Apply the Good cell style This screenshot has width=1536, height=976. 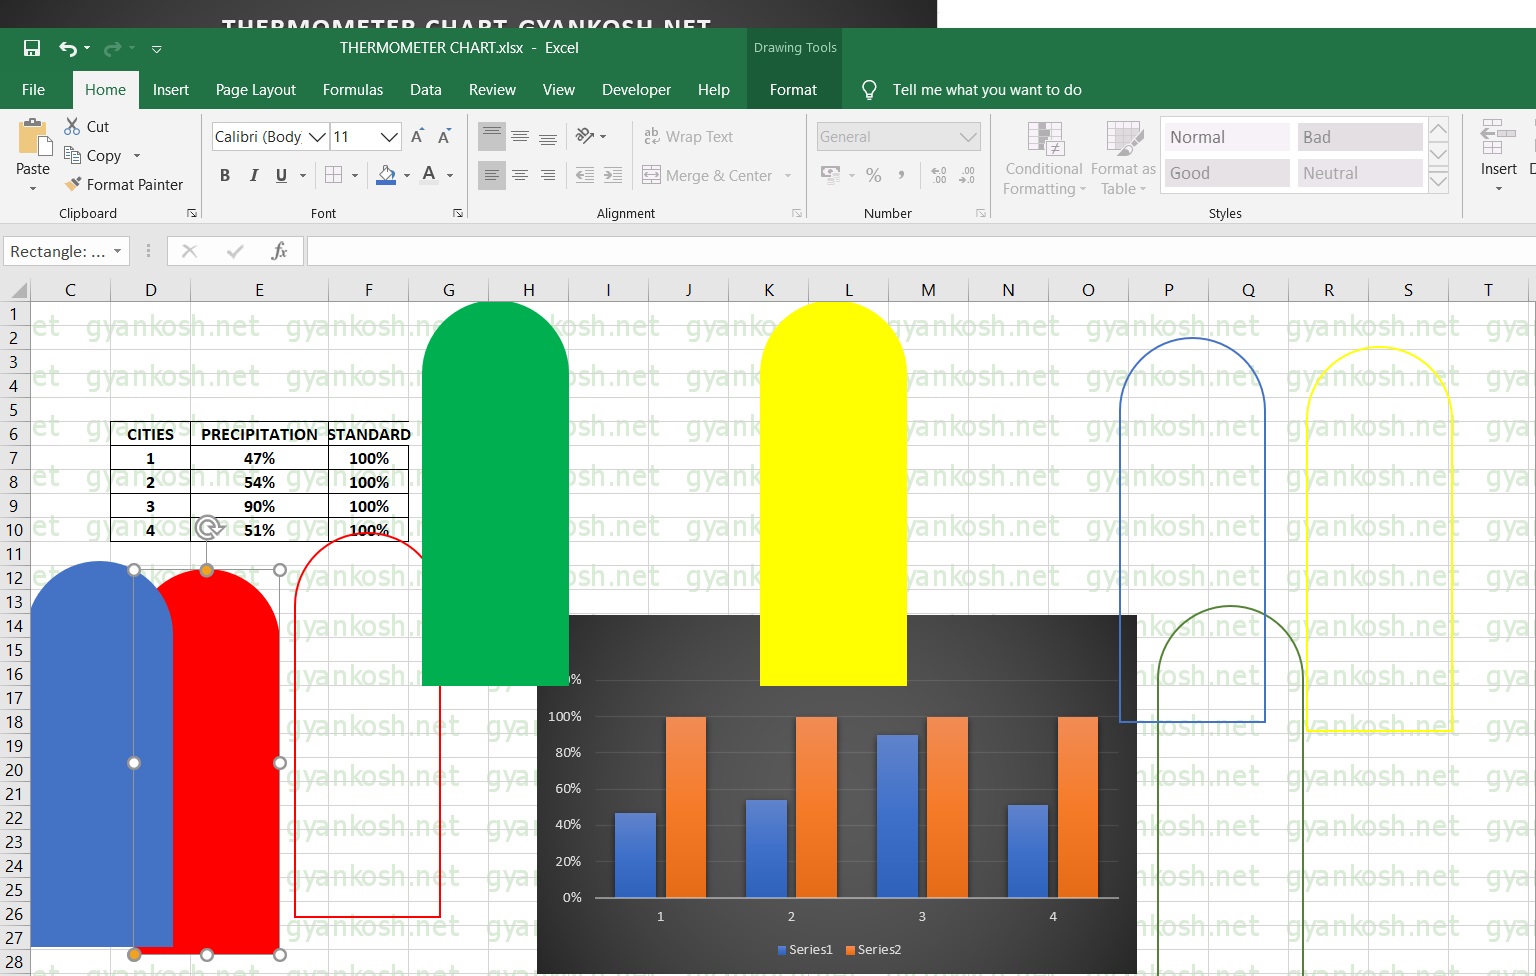1228,173
